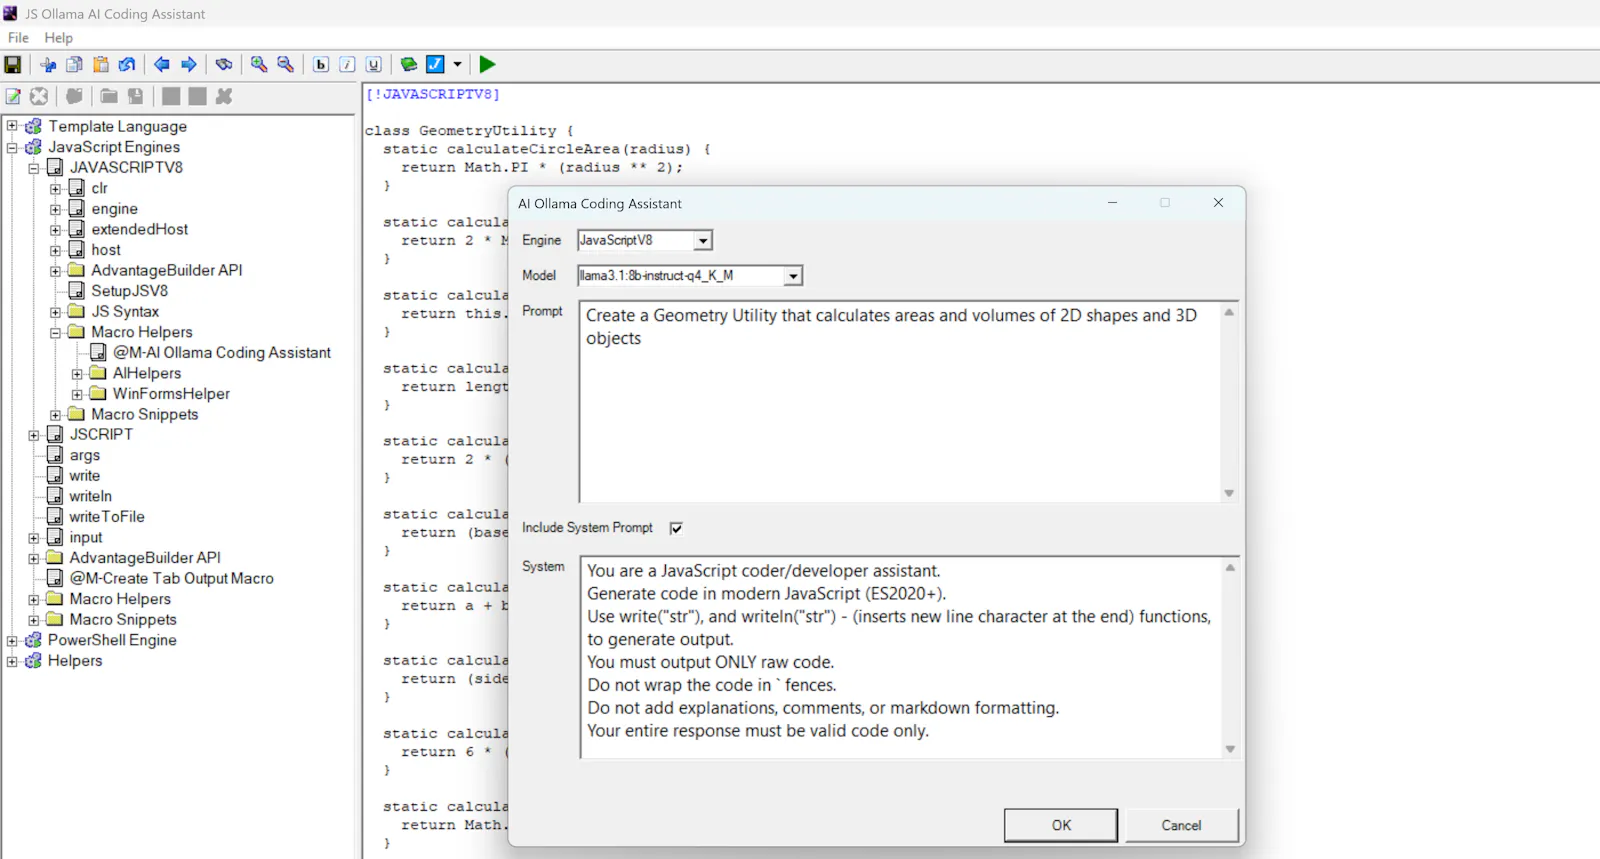Select the SetupJSV8 tree item
The width and height of the screenshot is (1600, 859).
point(129,291)
